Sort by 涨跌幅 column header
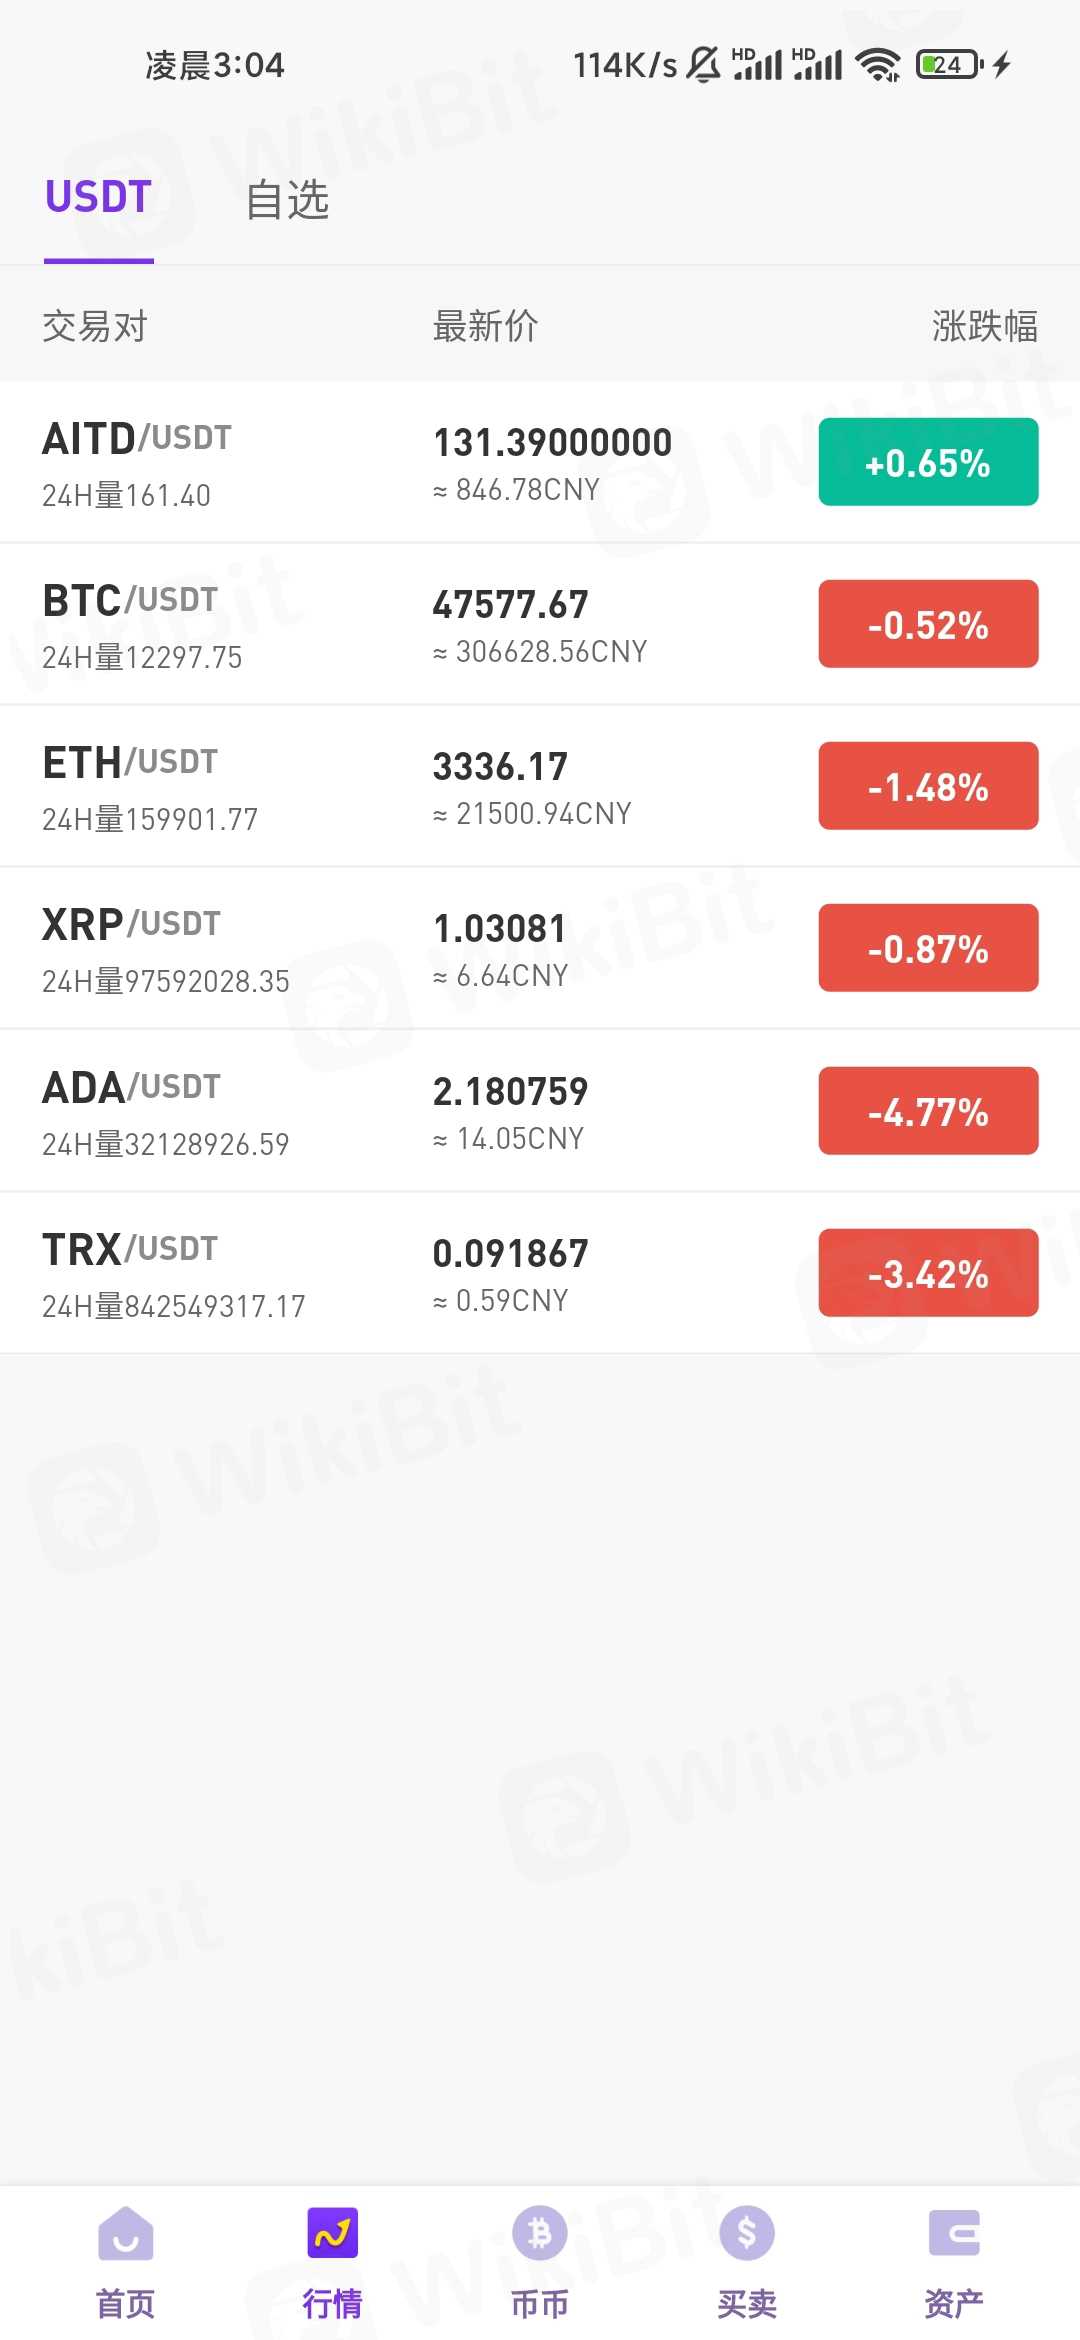The height and width of the screenshot is (2340, 1080). click(984, 326)
